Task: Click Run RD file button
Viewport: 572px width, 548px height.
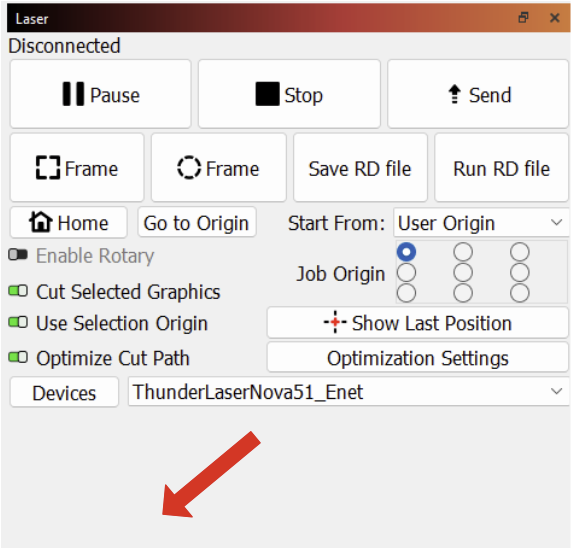Action: (x=502, y=168)
